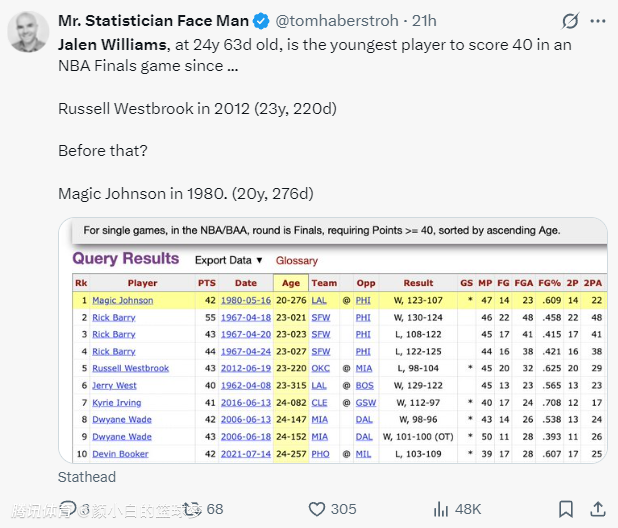This screenshot has width=618, height=528.
Task: Like the tweet via heart icon
Action: (x=316, y=509)
